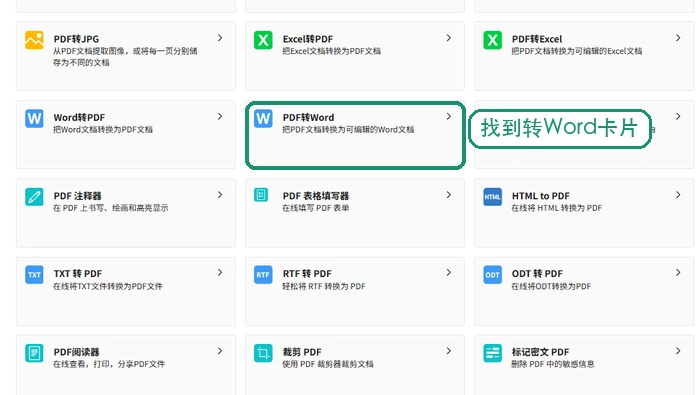
Task: Click the text '删除 PDF 中的敏感信息'
Action: [x=553, y=364]
